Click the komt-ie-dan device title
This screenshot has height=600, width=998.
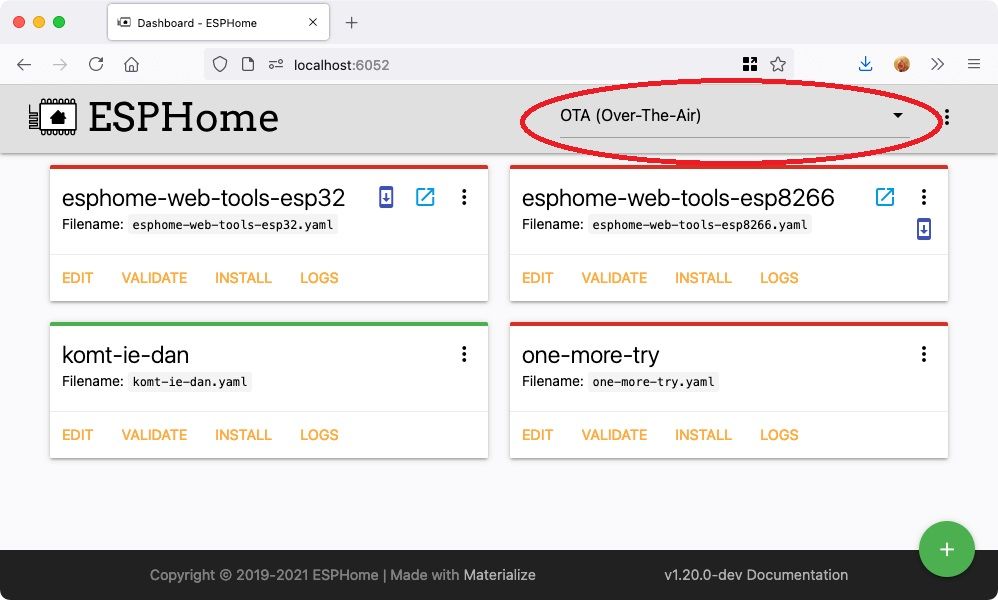tap(125, 355)
